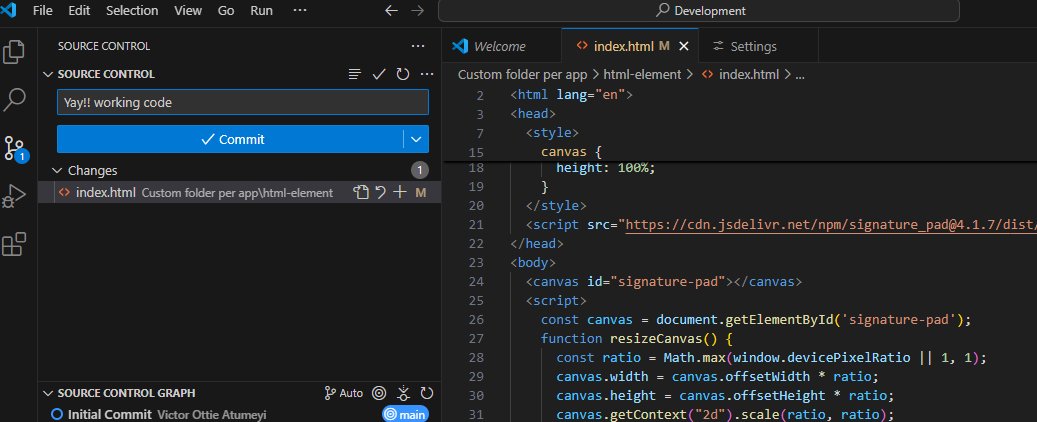Image resolution: width=1037 pixels, height=422 pixels.
Task: Close the index.html editor tab
Action: [x=684, y=46]
